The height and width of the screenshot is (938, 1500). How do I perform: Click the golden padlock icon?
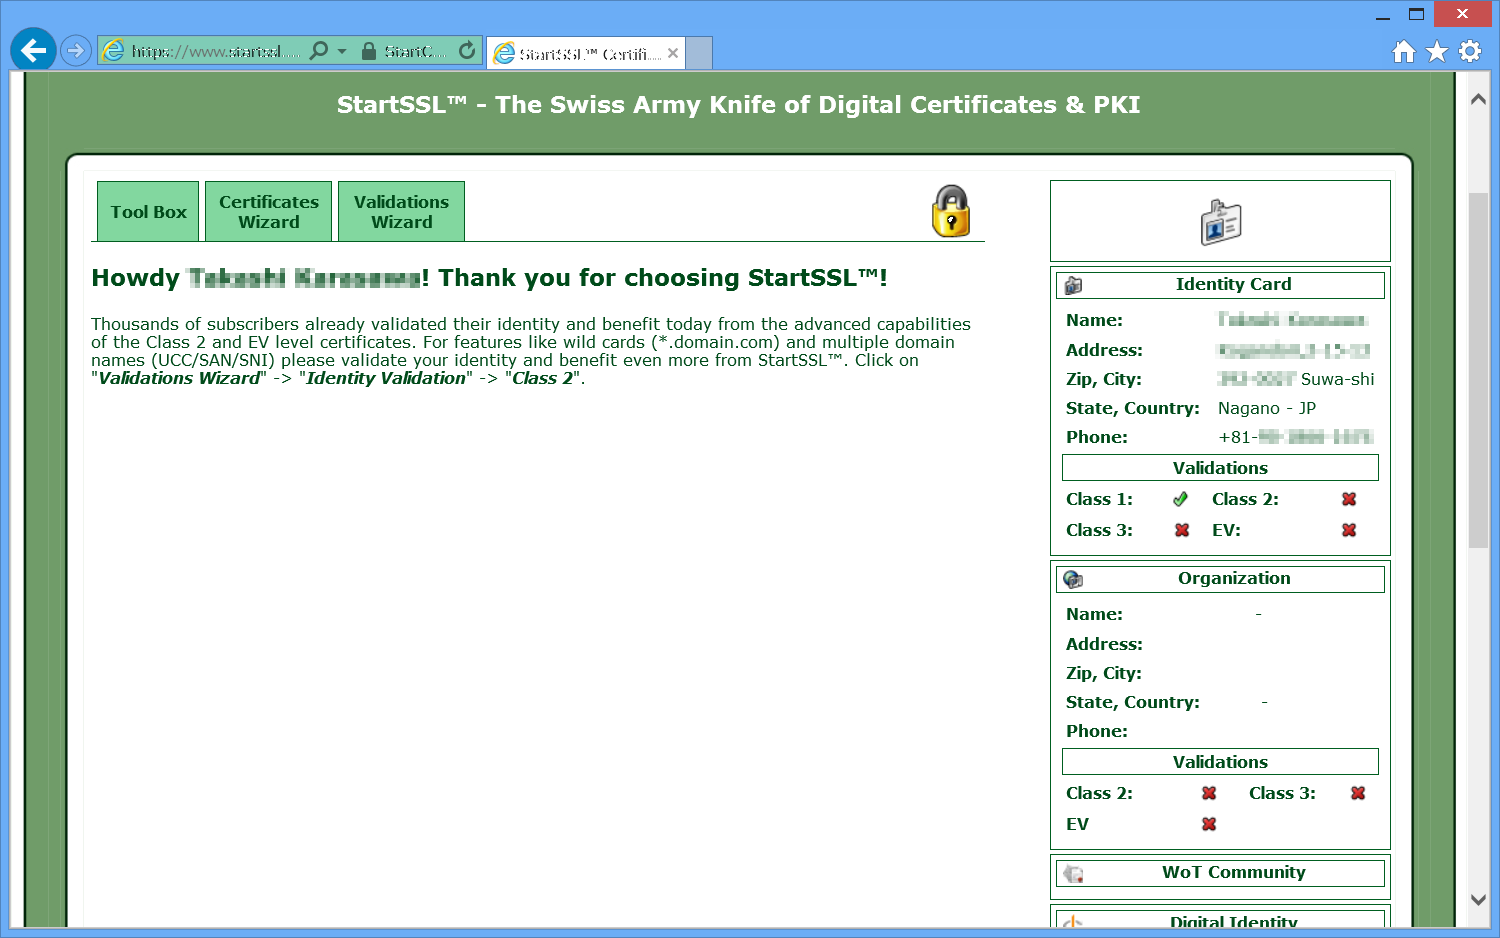pos(951,211)
